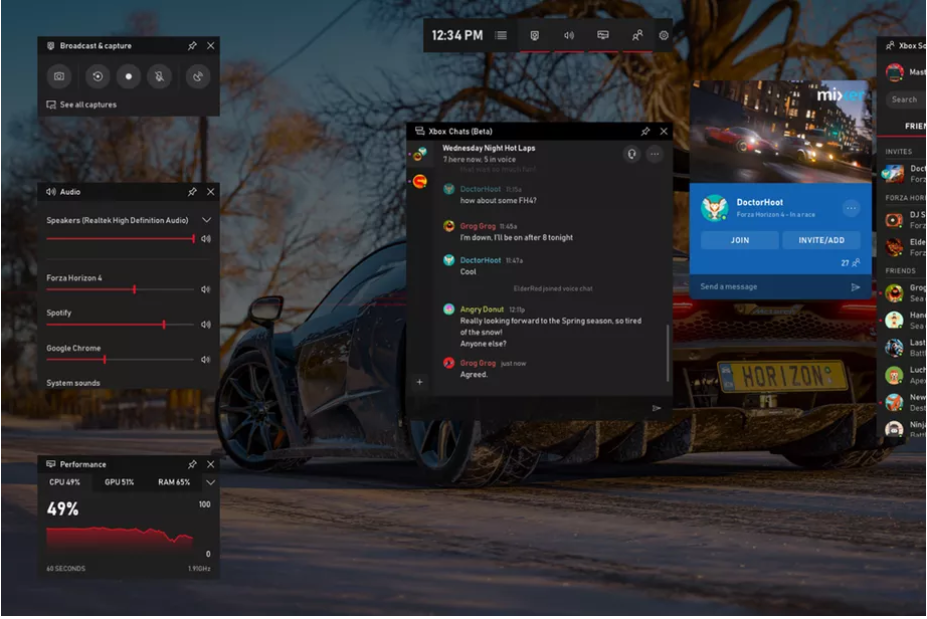This screenshot has width=927, height=619.
Task: Pin the Audio widget
Action: coord(192,192)
